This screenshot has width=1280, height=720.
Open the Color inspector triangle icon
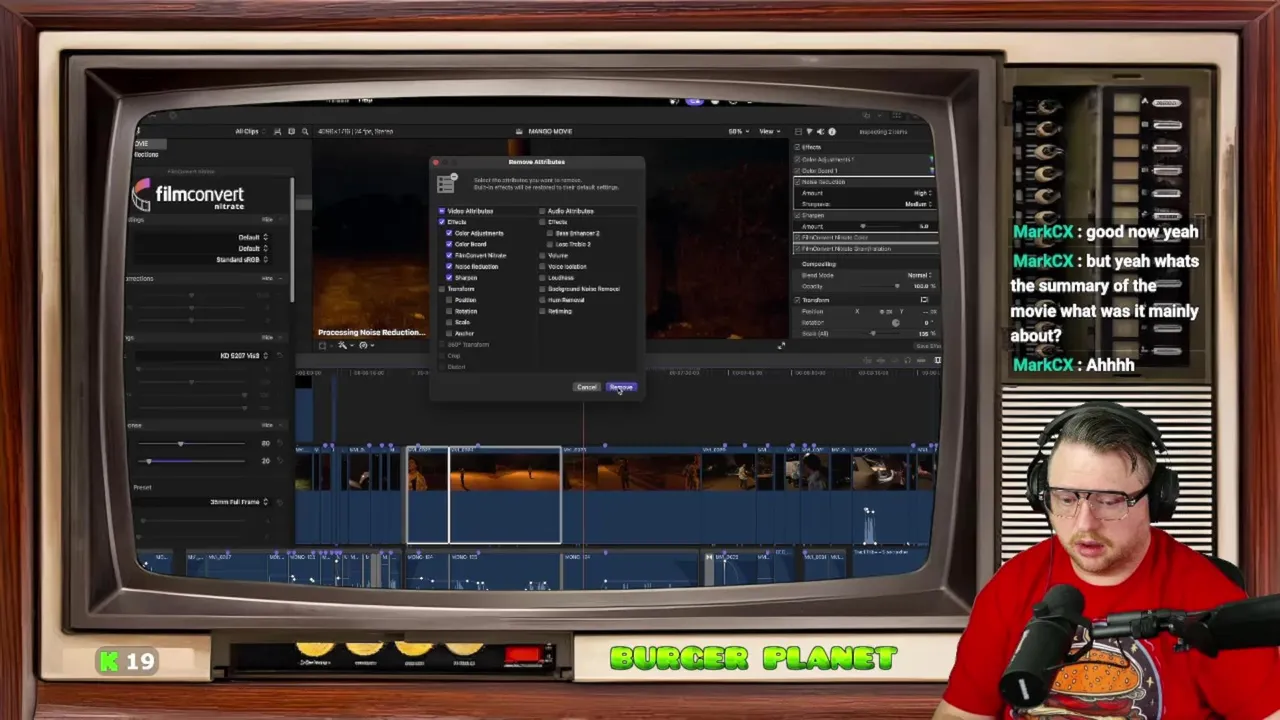tap(809, 131)
